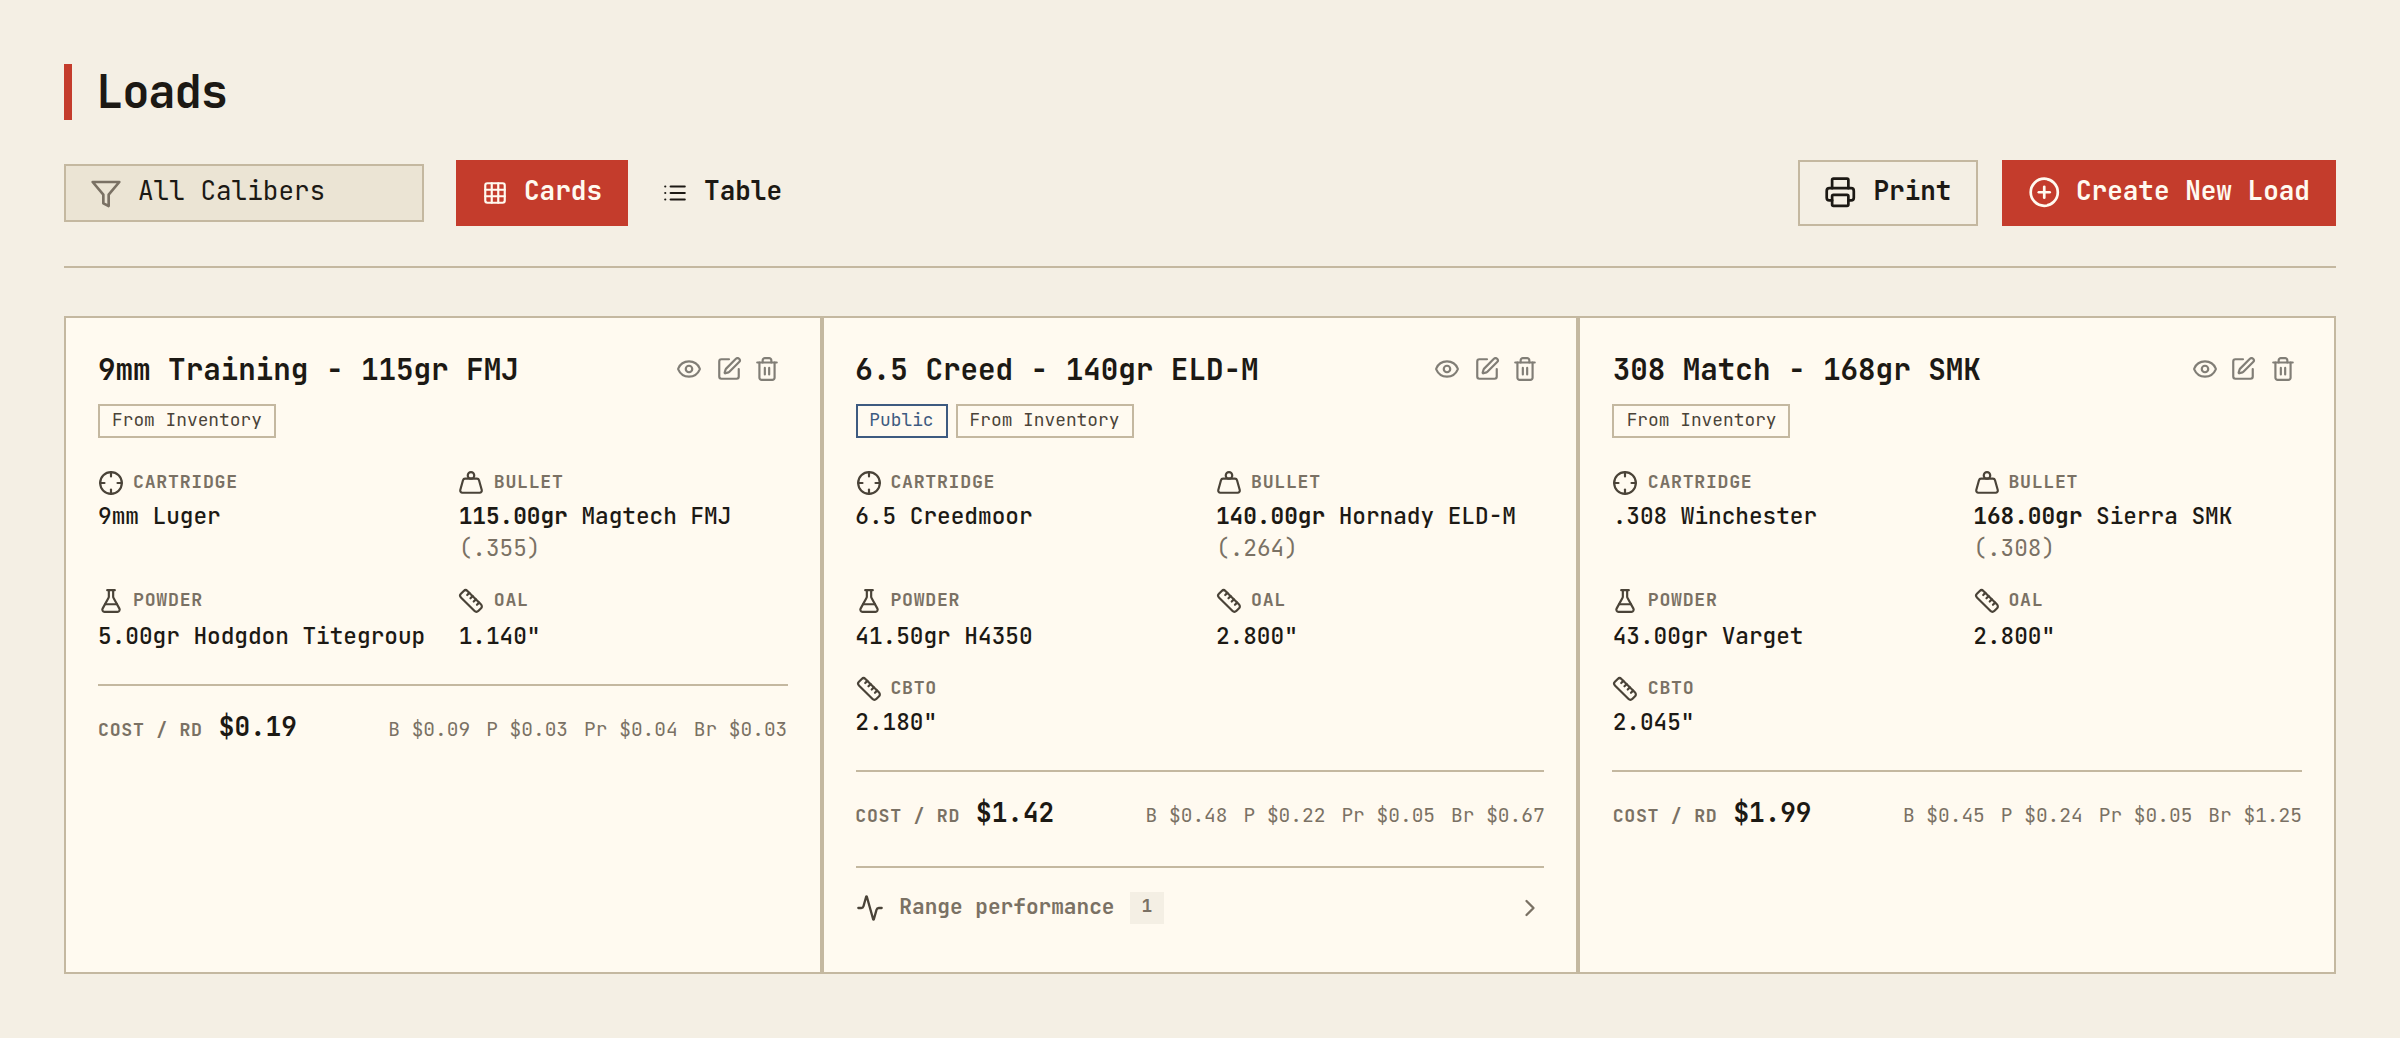Click the Public badge on 6.5 Creed
The image size is (2400, 1038).
(x=901, y=421)
